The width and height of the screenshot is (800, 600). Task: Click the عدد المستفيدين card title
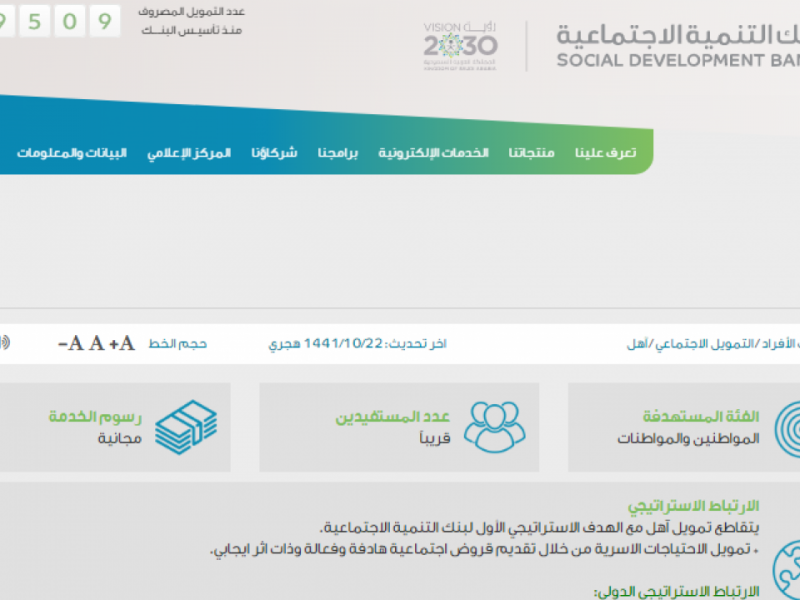coord(392,417)
